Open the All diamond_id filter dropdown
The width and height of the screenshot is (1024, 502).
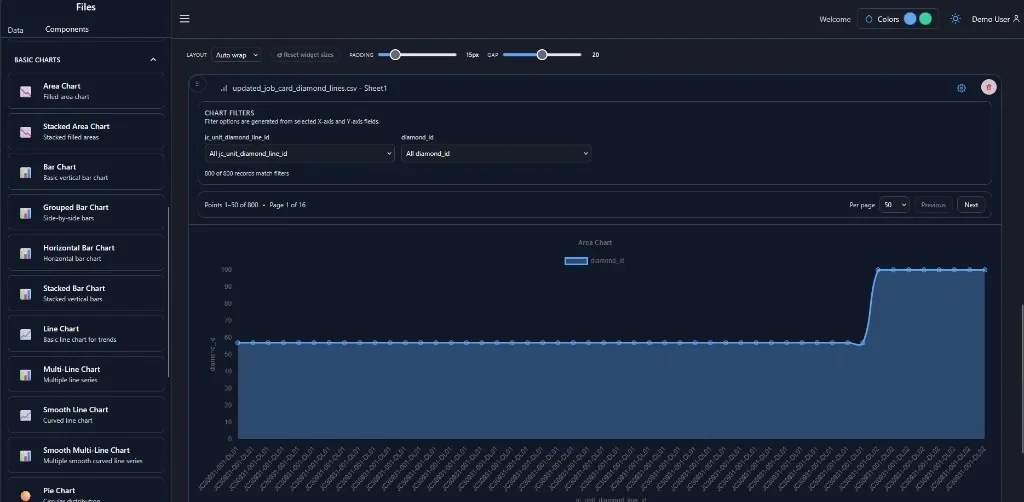tap(496, 153)
